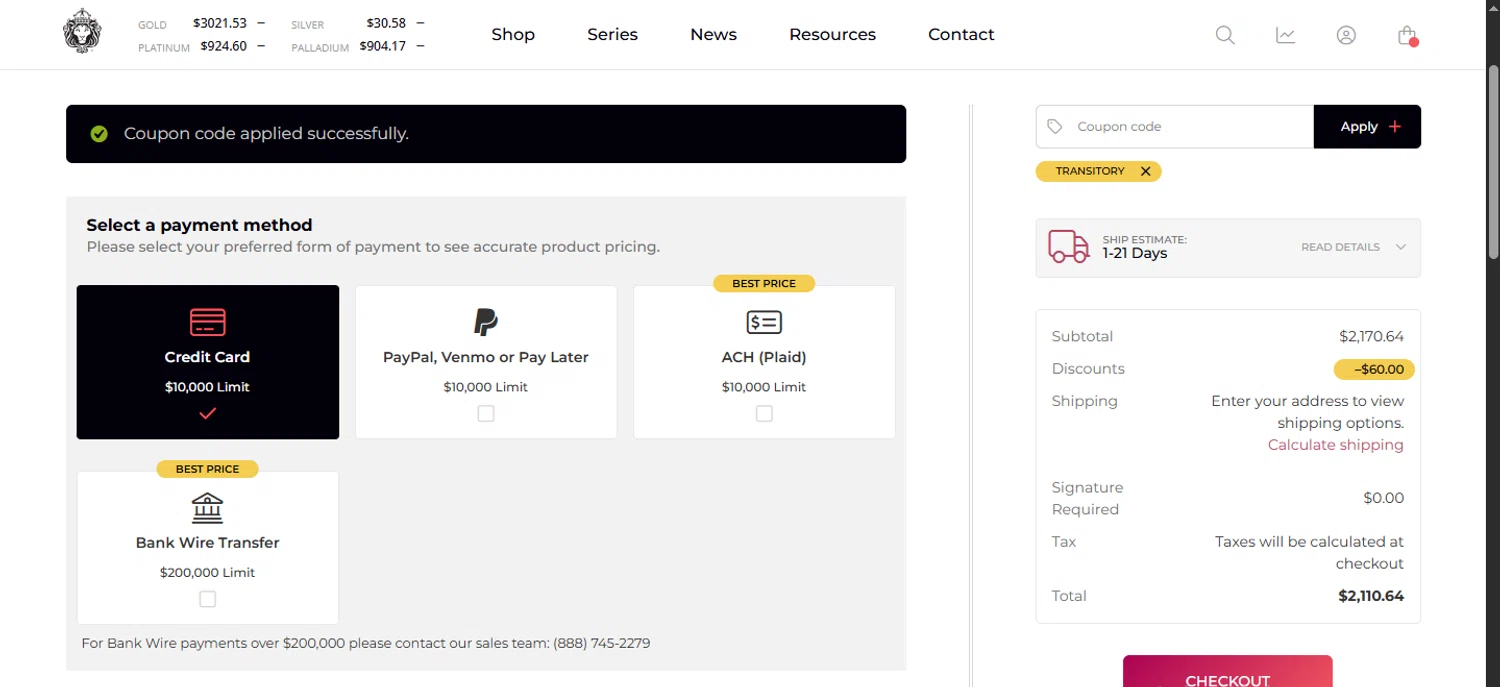Click 'Coupon code applied successfully' message
Image resolution: width=1500 pixels, height=687 pixels.
[x=266, y=134]
